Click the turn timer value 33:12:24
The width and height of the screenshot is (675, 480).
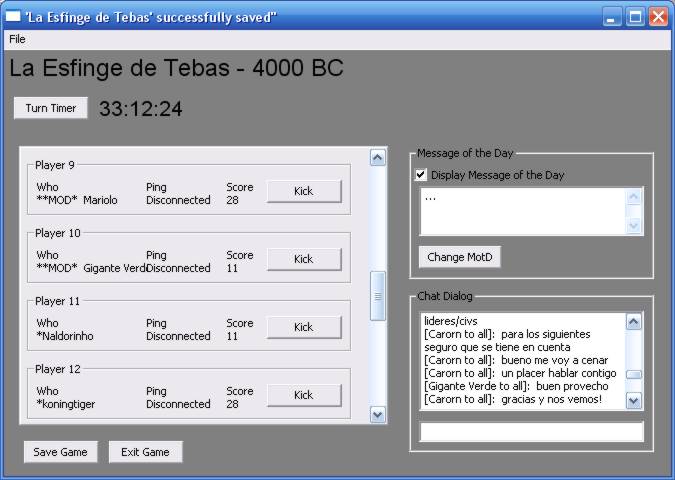141,108
